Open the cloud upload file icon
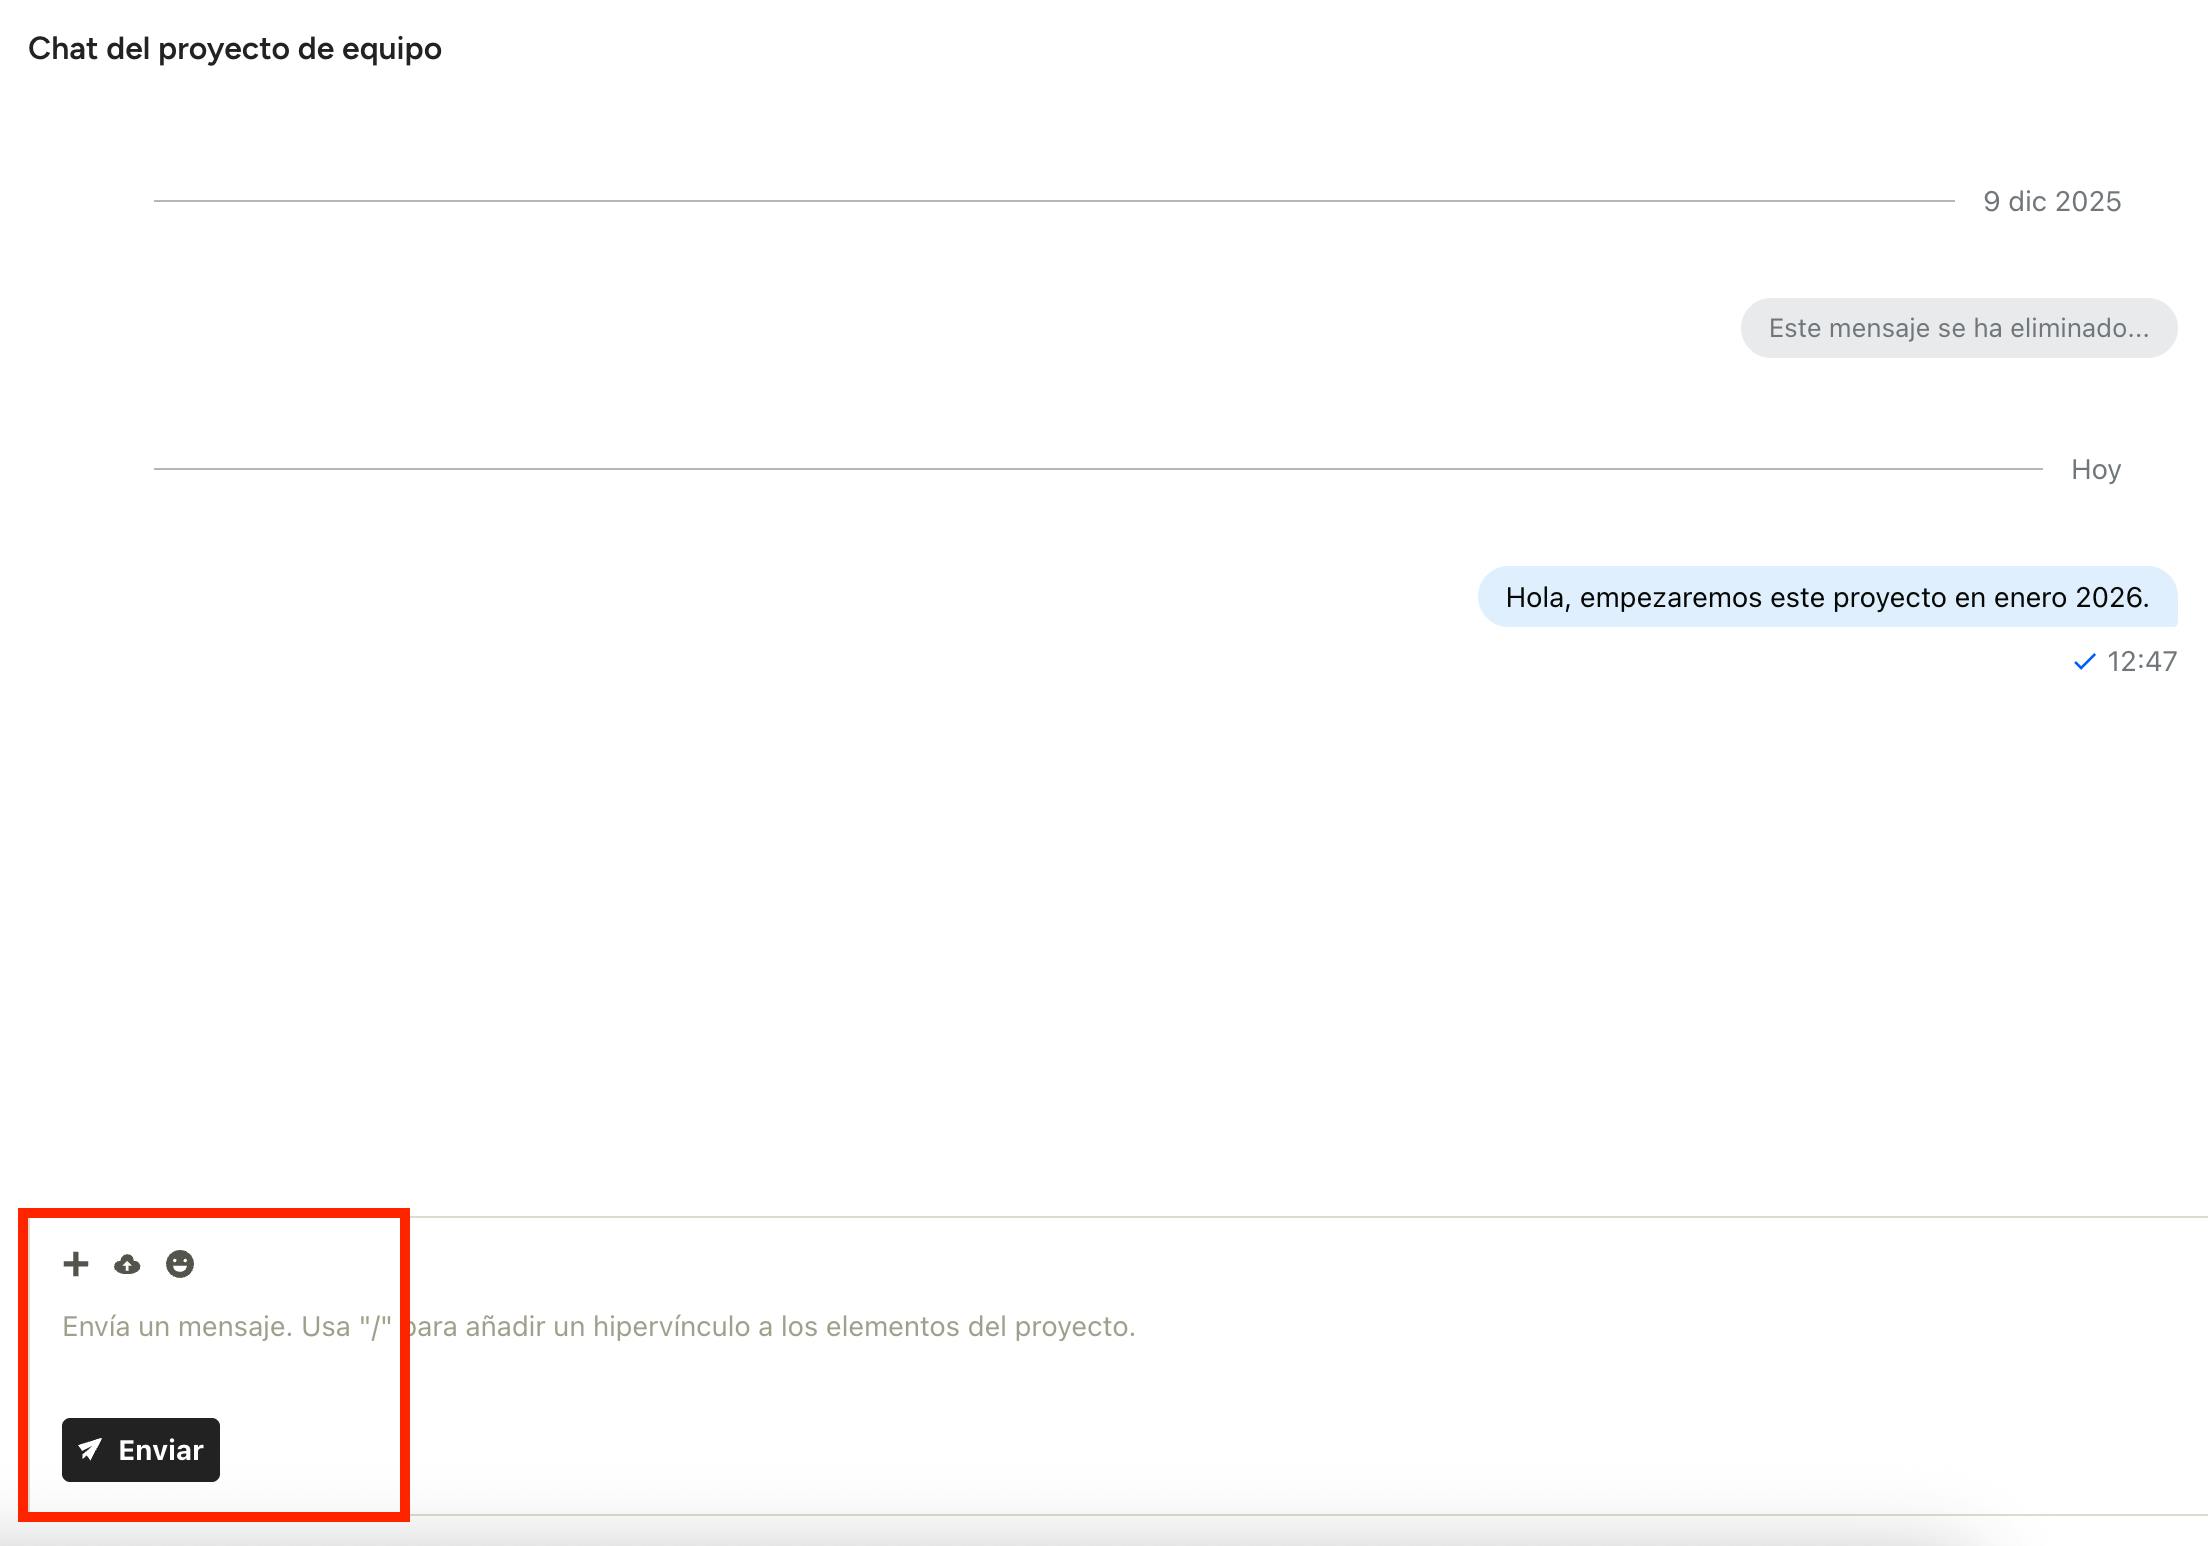This screenshot has height=1546, width=2208. pyautogui.click(x=127, y=1265)
